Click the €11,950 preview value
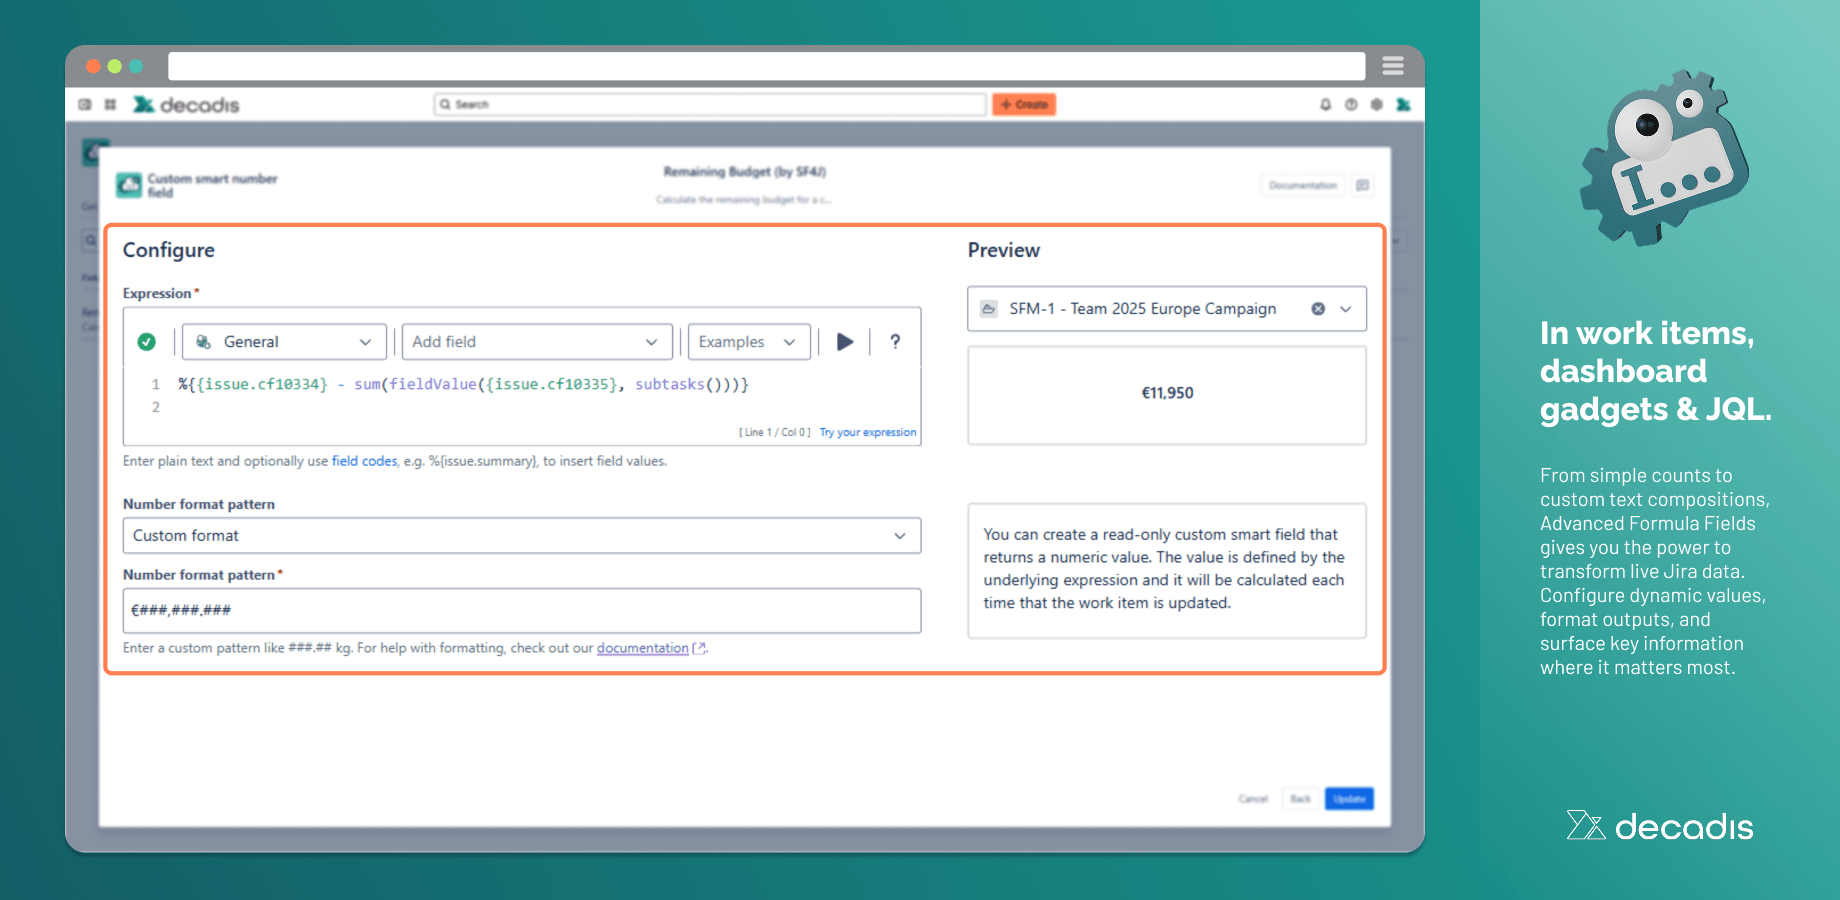This screenshot has width=1840, height=900. [1167, 393]
